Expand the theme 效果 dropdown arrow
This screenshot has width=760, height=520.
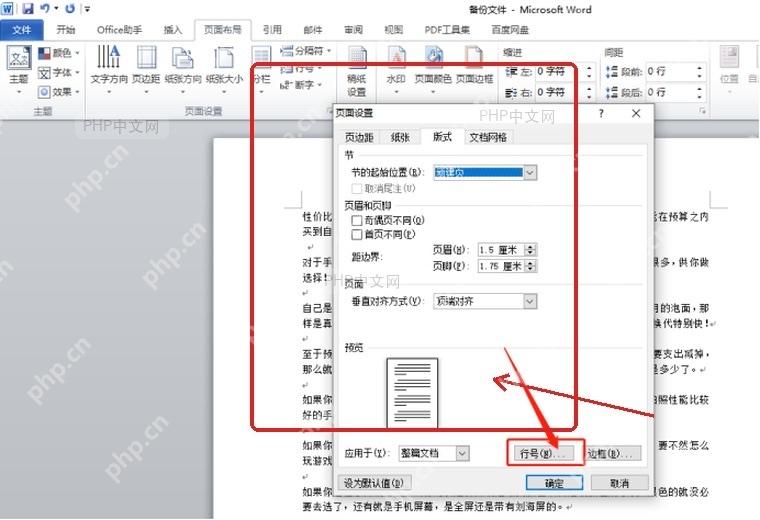(77, 92)
